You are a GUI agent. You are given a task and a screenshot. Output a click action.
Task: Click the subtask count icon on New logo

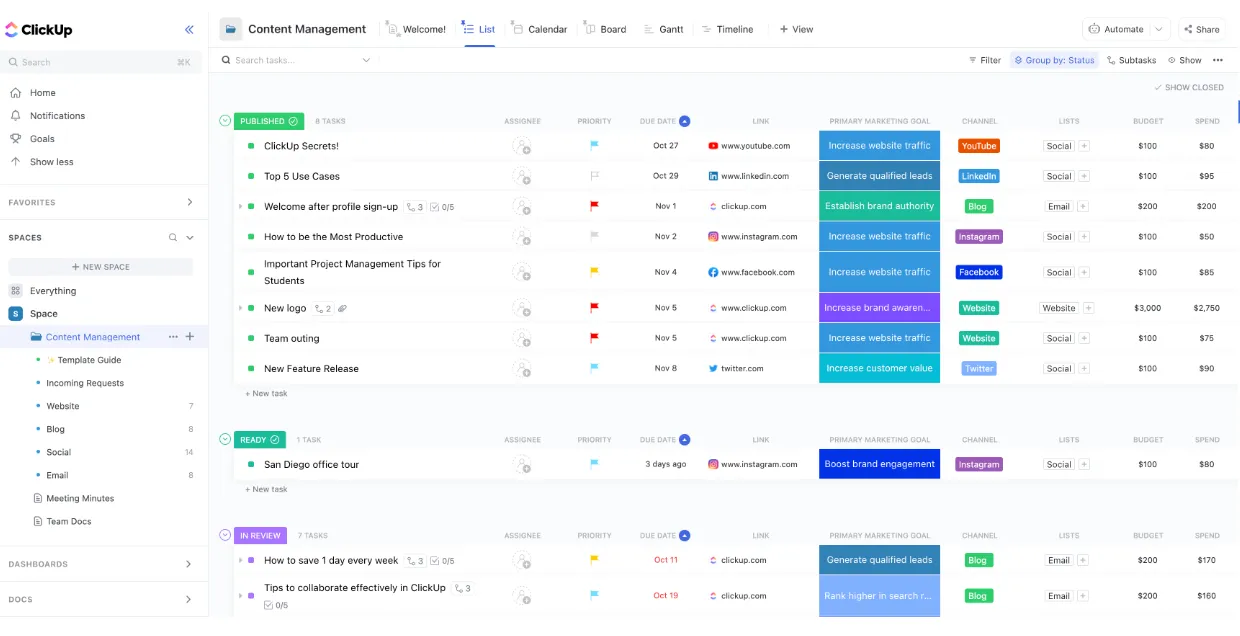pyautogui.click(x=323, y=309)
